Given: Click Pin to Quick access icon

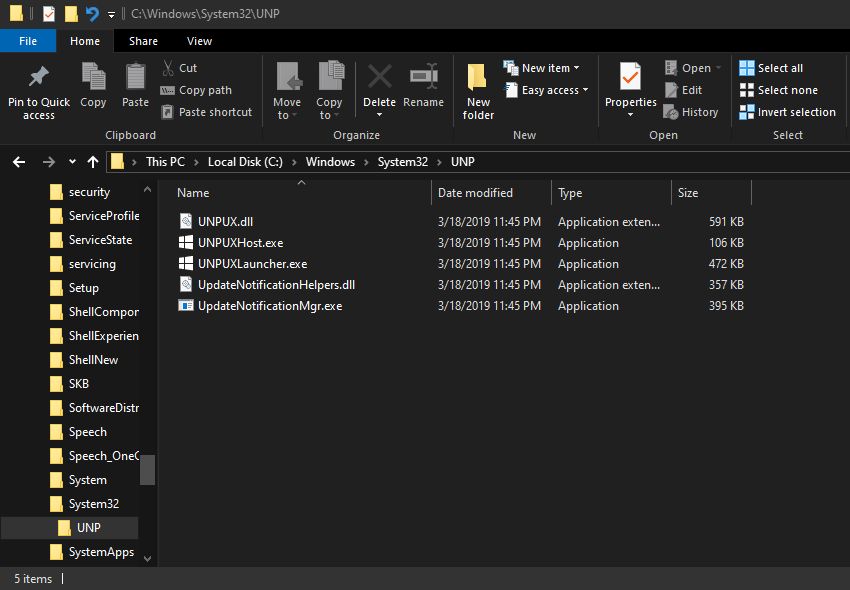Looking at the screenshot, I should (x=38, y=77).
